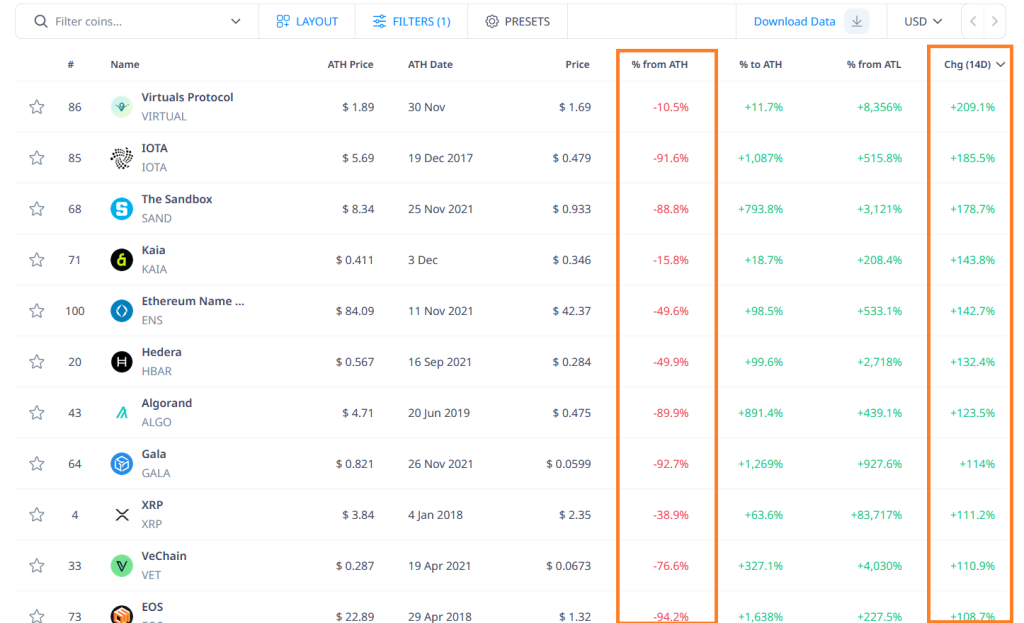Click the Virtuals Protocol coin logo
Image resolution: width=1024 pixels, height=623 pixels.
pyautogui.click(x=121, y=106)
